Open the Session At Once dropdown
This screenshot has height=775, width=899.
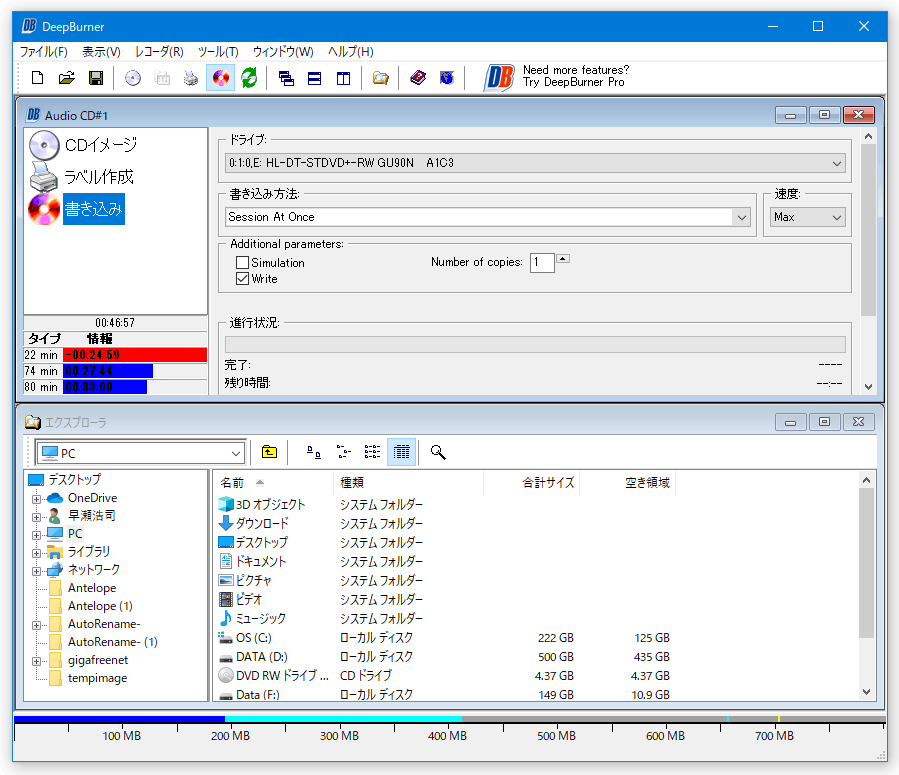pos(741,217)
